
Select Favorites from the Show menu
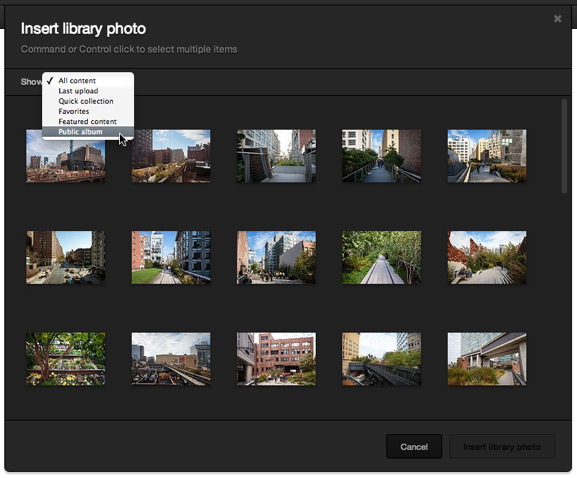coord(88,111)
